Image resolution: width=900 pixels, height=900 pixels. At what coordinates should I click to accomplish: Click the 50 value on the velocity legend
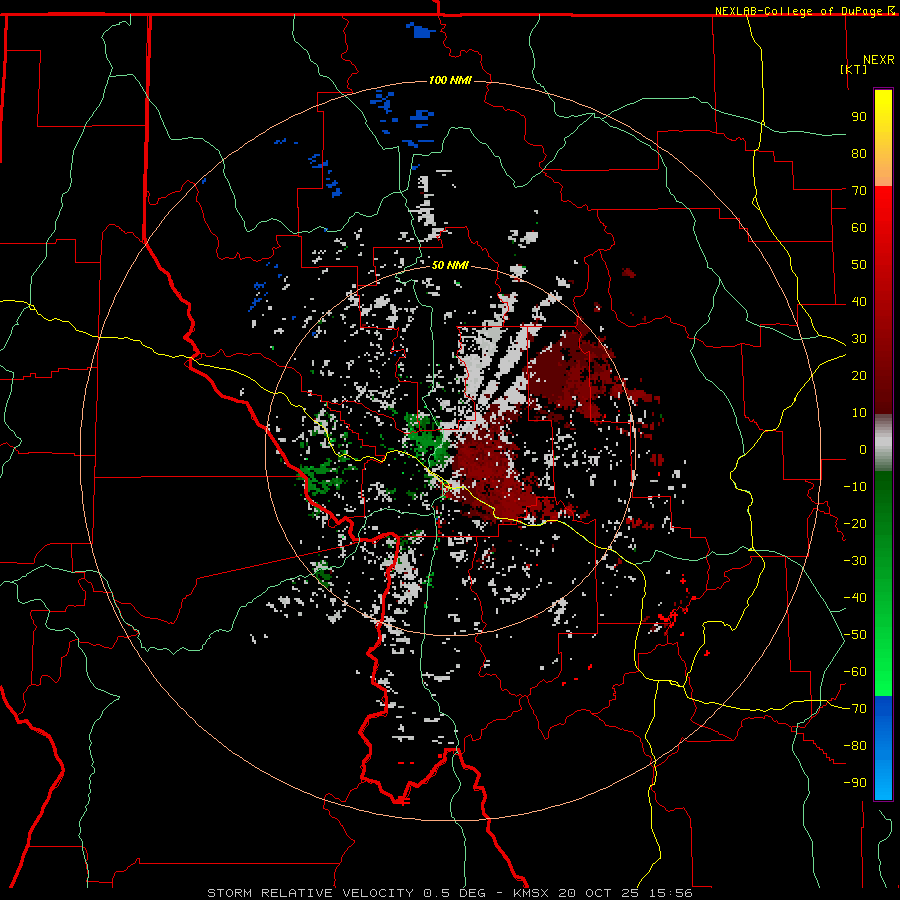coord(859,265)
